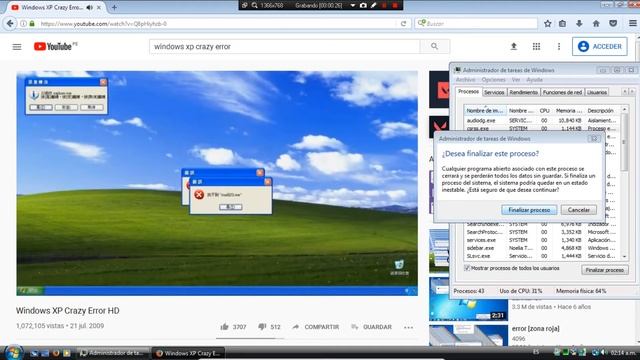Select the recorder pencil draw tool
The height and width of the screenshot is (360, 640).
tap(373, 5)
